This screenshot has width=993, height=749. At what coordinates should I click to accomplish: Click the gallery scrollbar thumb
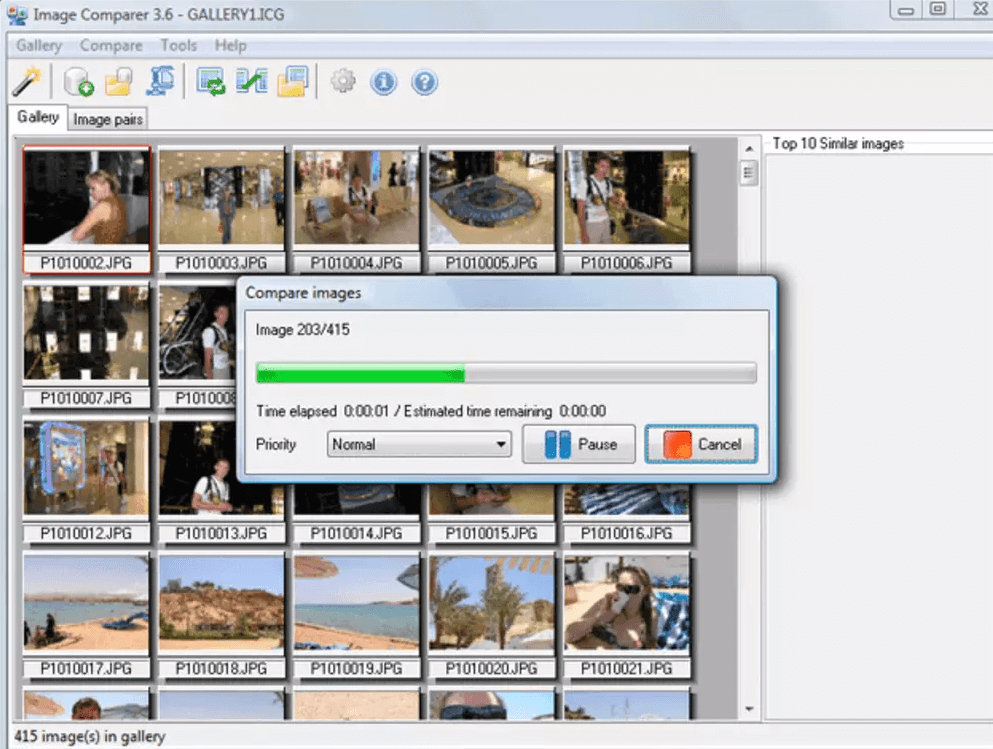749,173
